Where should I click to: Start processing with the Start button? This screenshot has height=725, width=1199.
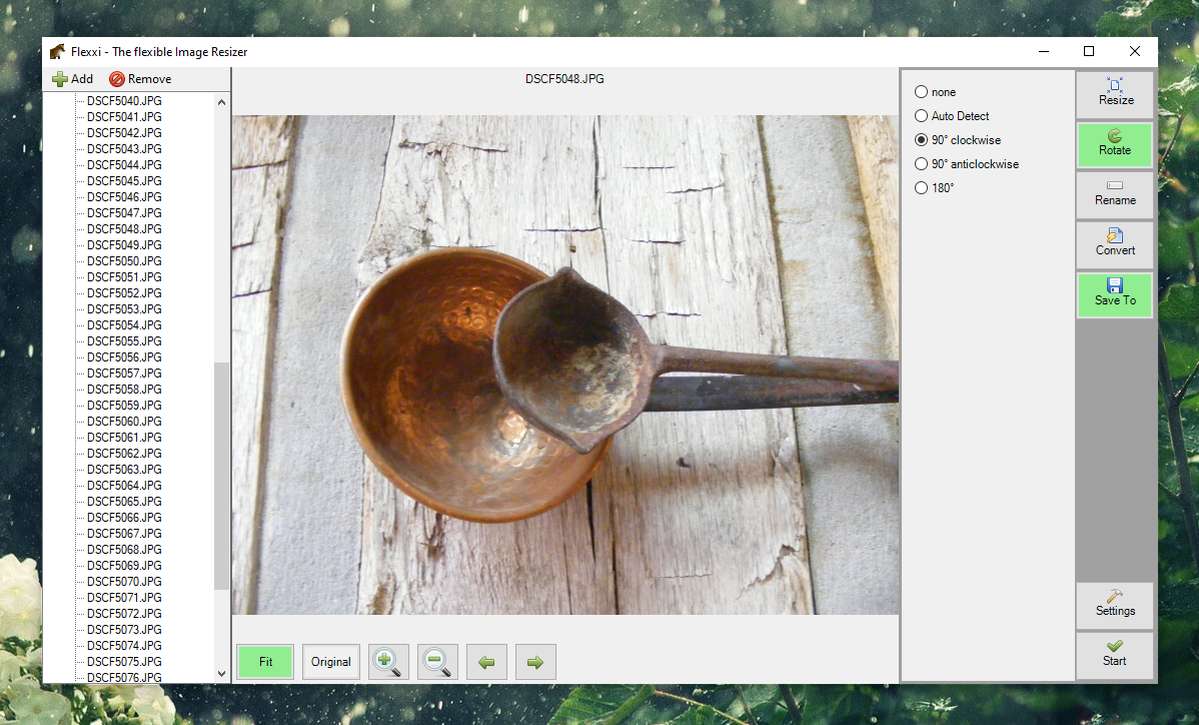click(x=1115, y=655)
